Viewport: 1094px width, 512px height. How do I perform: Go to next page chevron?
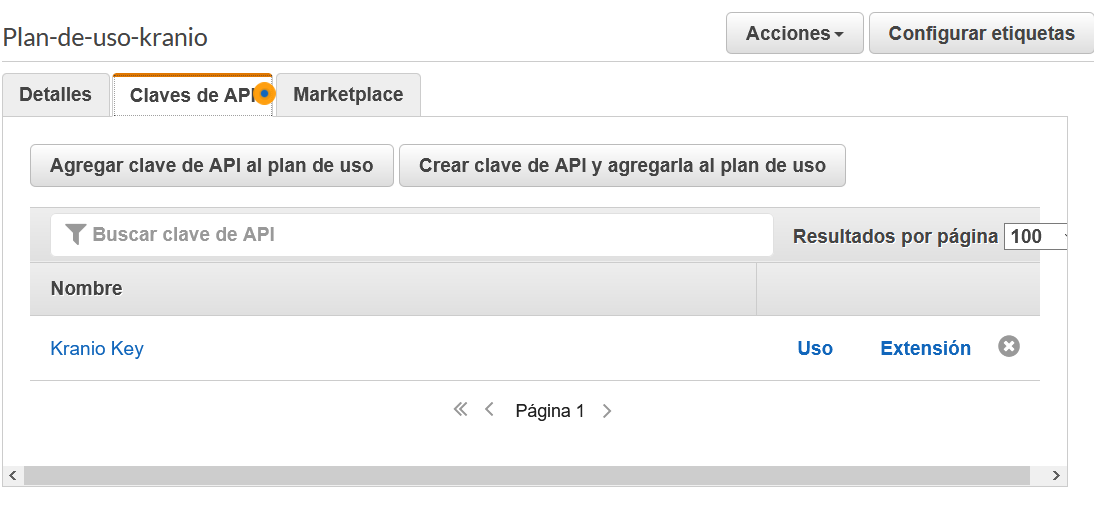[607, 410]
